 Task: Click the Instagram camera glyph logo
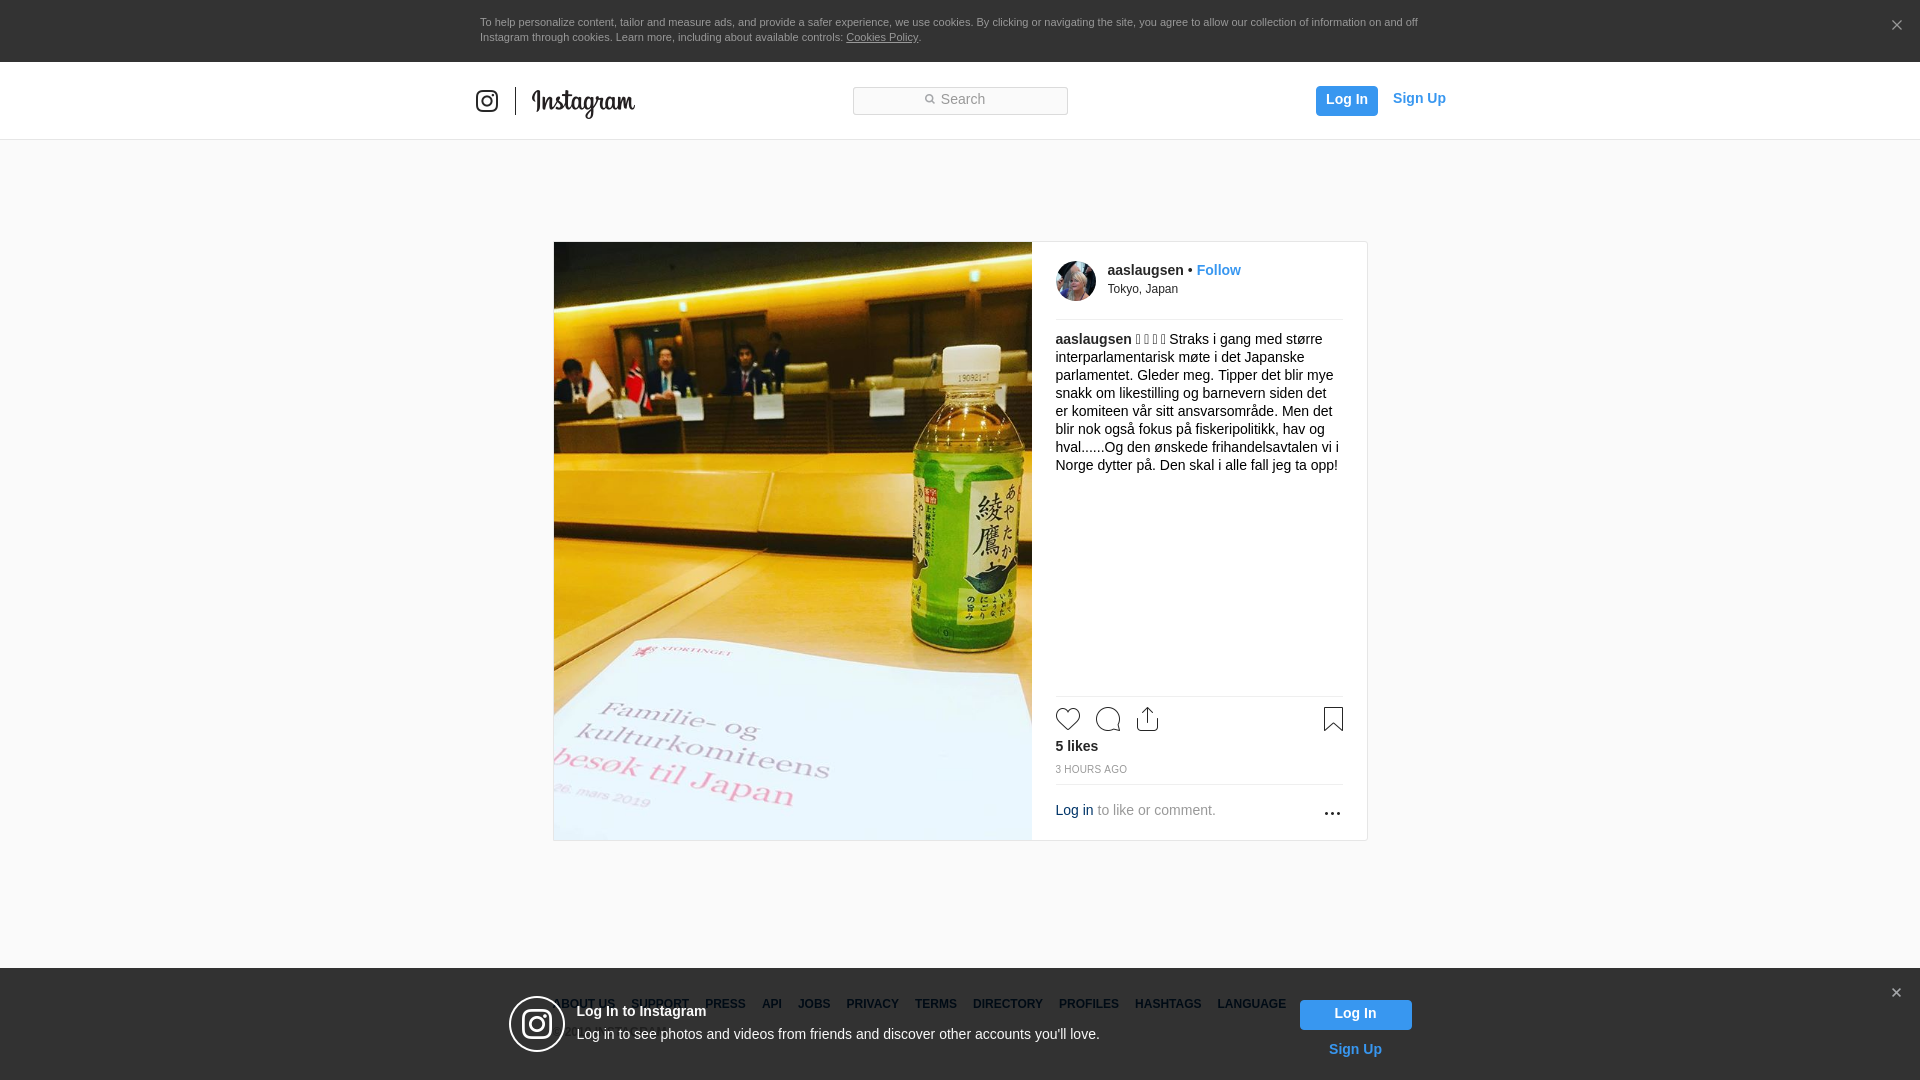point(487,101)
